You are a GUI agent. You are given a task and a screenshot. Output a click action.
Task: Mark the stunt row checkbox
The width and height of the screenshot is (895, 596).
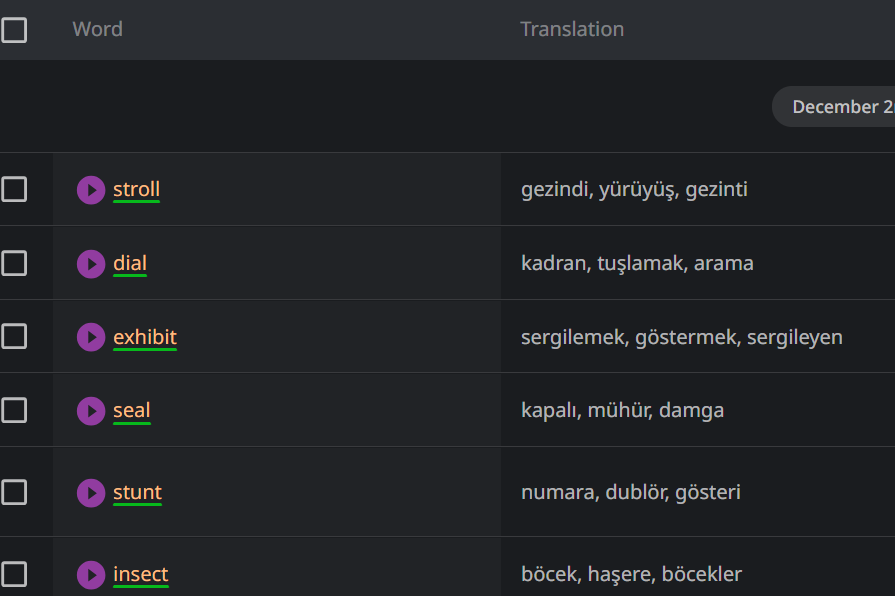point(14,492)
